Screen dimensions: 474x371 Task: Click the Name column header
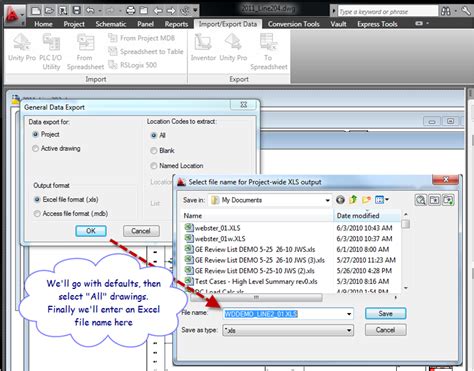[x=257, y=216]
